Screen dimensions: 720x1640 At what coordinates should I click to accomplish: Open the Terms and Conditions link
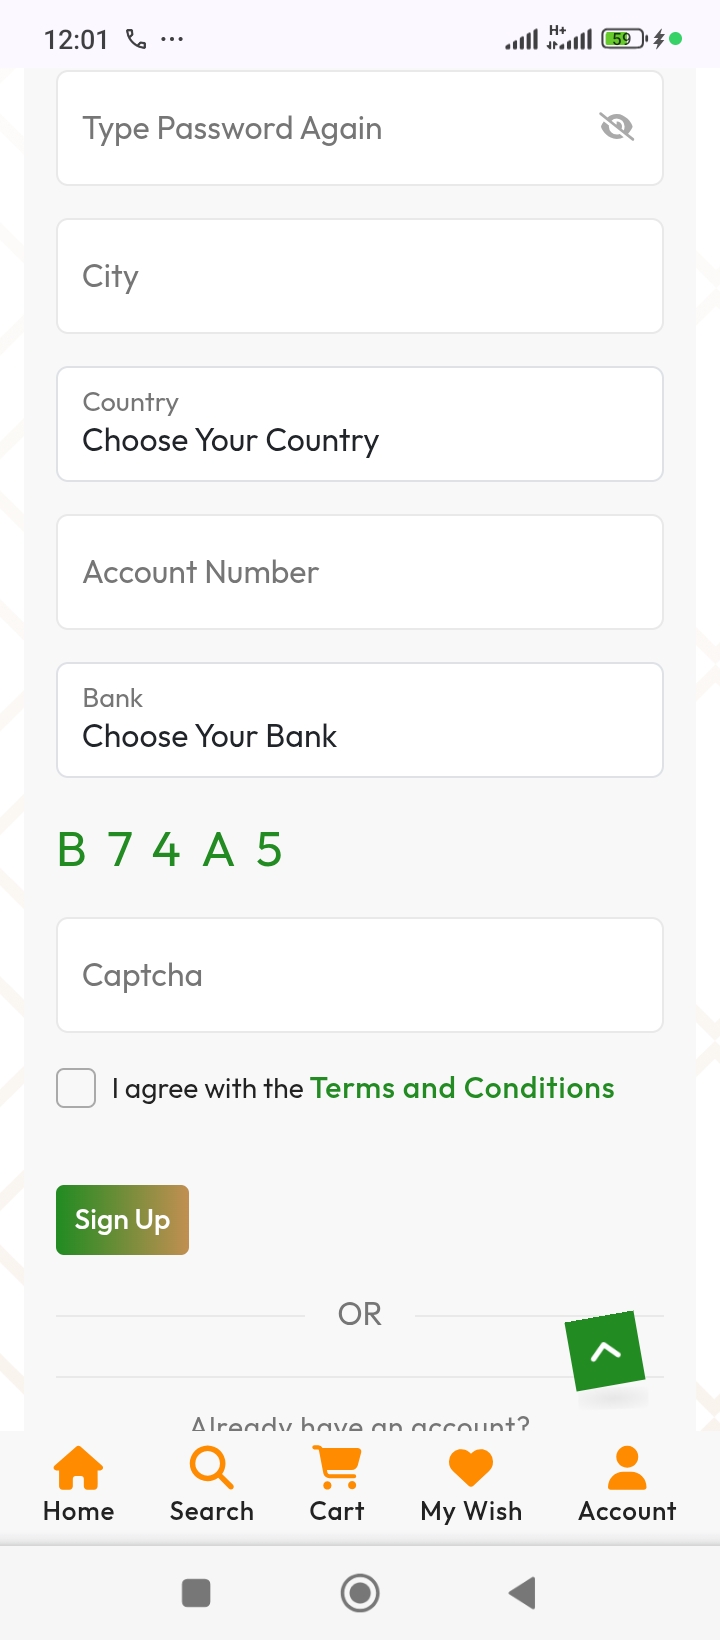tap(462, 1088)
